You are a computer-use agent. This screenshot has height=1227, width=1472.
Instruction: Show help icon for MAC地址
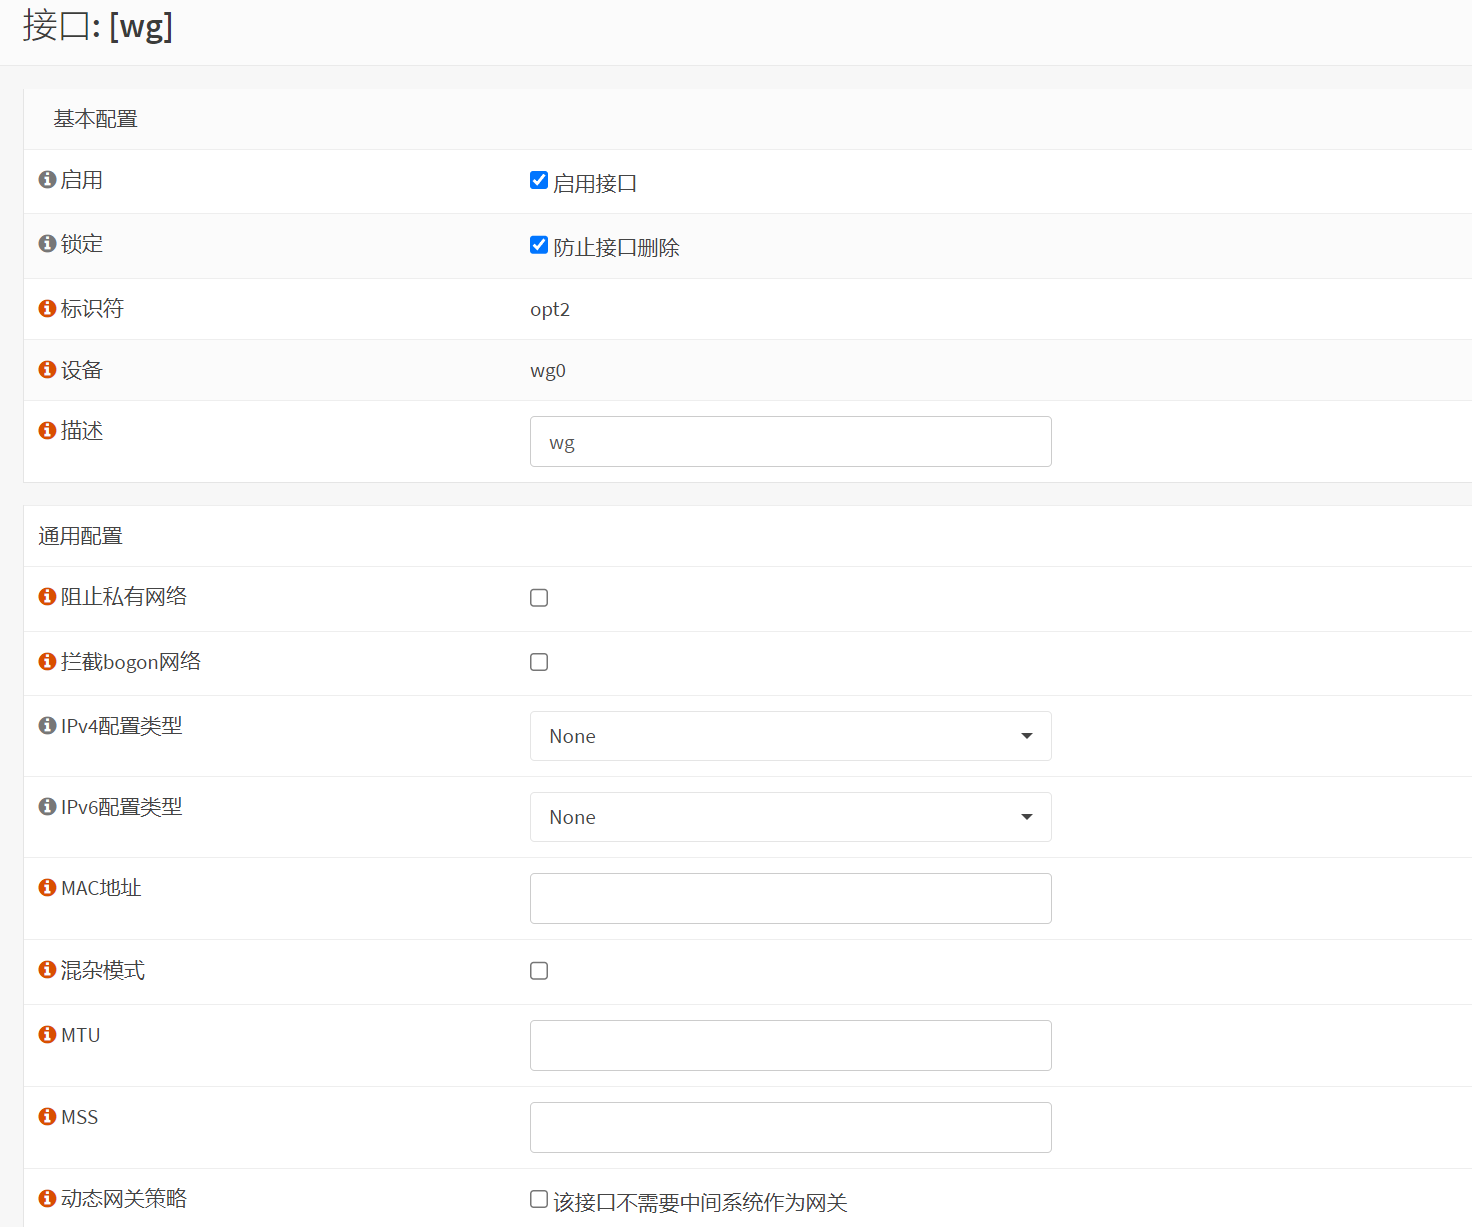[x=47, y=888]
